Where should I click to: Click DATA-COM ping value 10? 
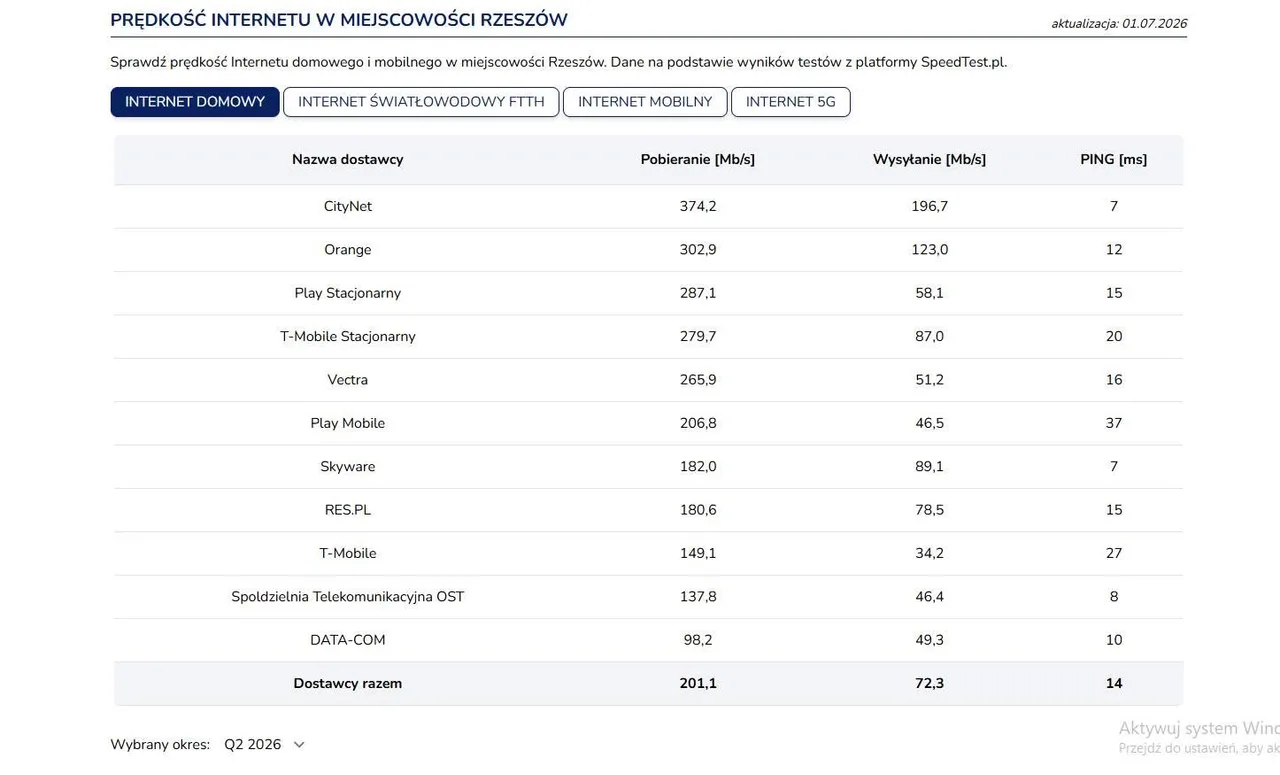point(1114,640)
